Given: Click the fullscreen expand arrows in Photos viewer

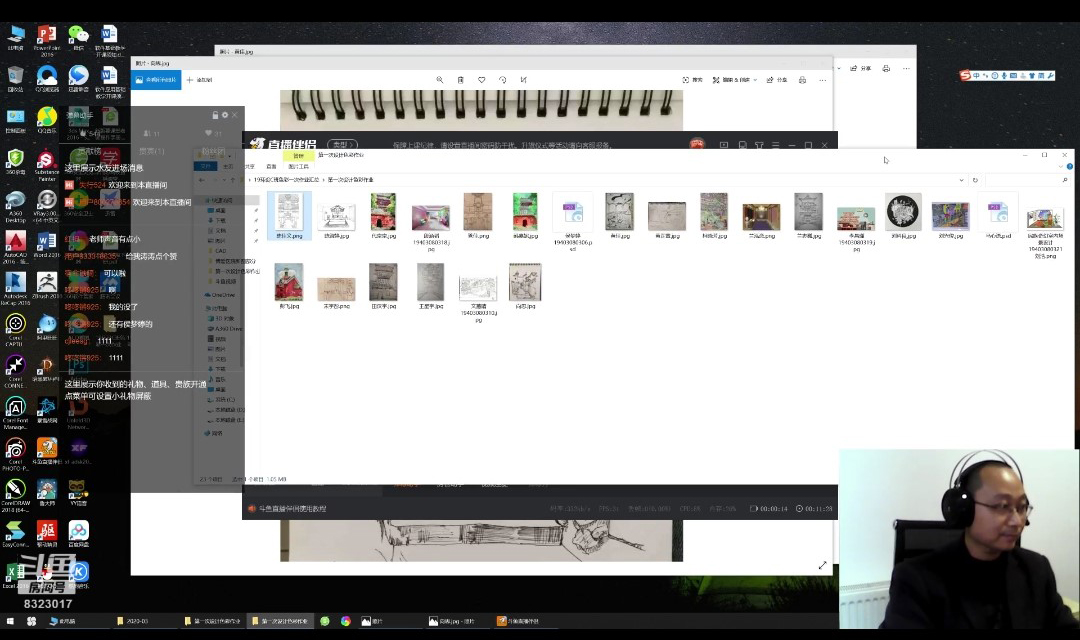Looking at the screenshot, I should 823,565.
